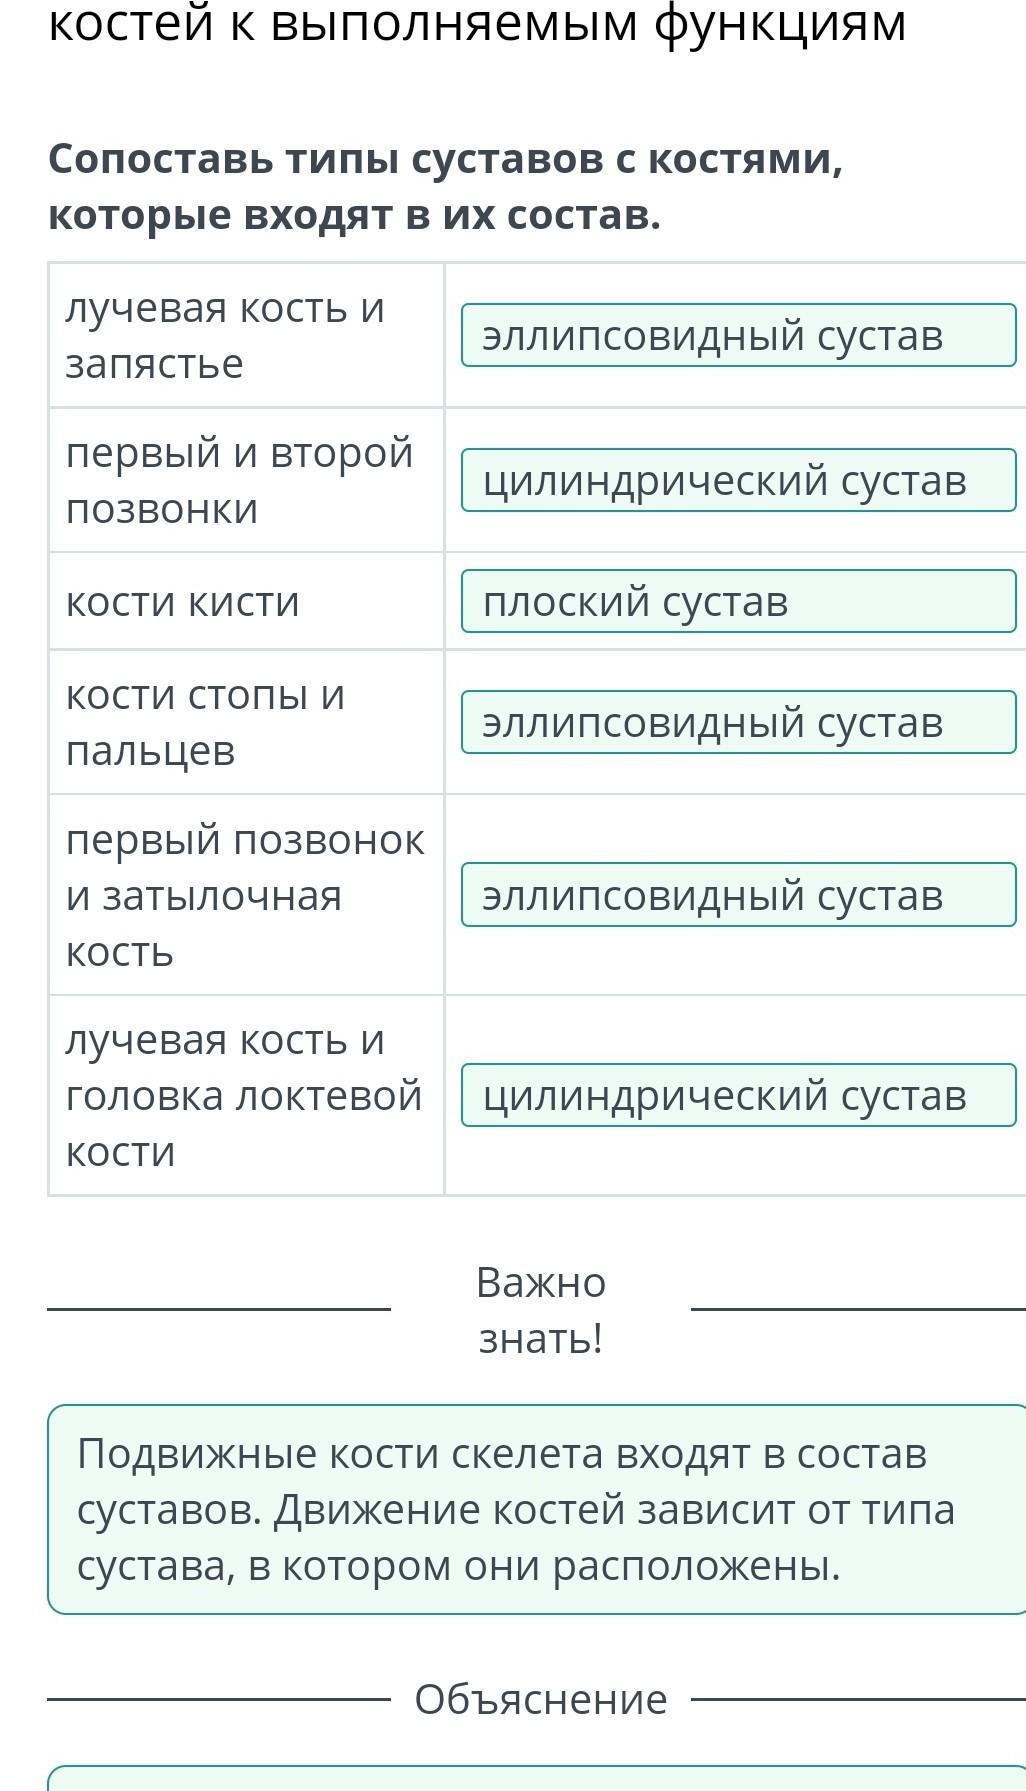Open answer box for 'лучевая кость и головка локтевой кости'
The width and height of the screenshot is (1026, 1791).
point(738,1096)
